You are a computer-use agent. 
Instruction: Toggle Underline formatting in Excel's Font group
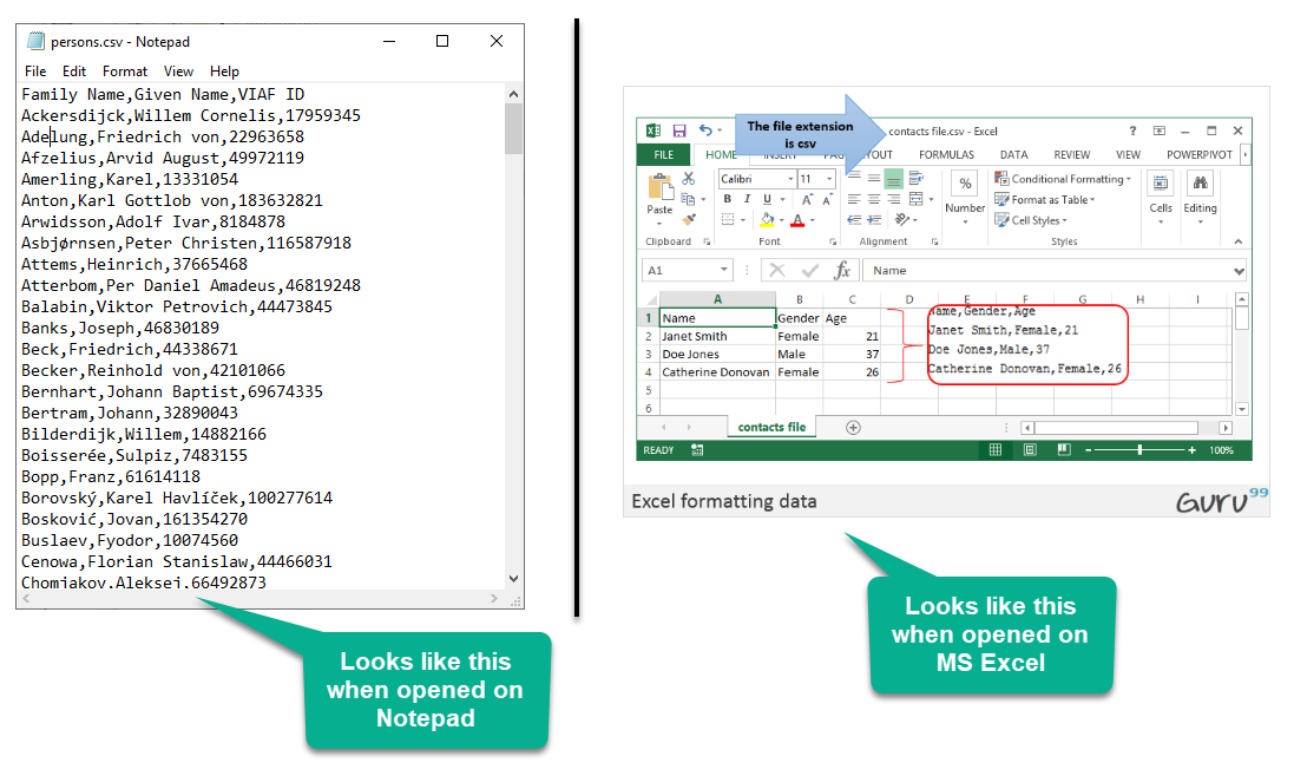[768, 199]
